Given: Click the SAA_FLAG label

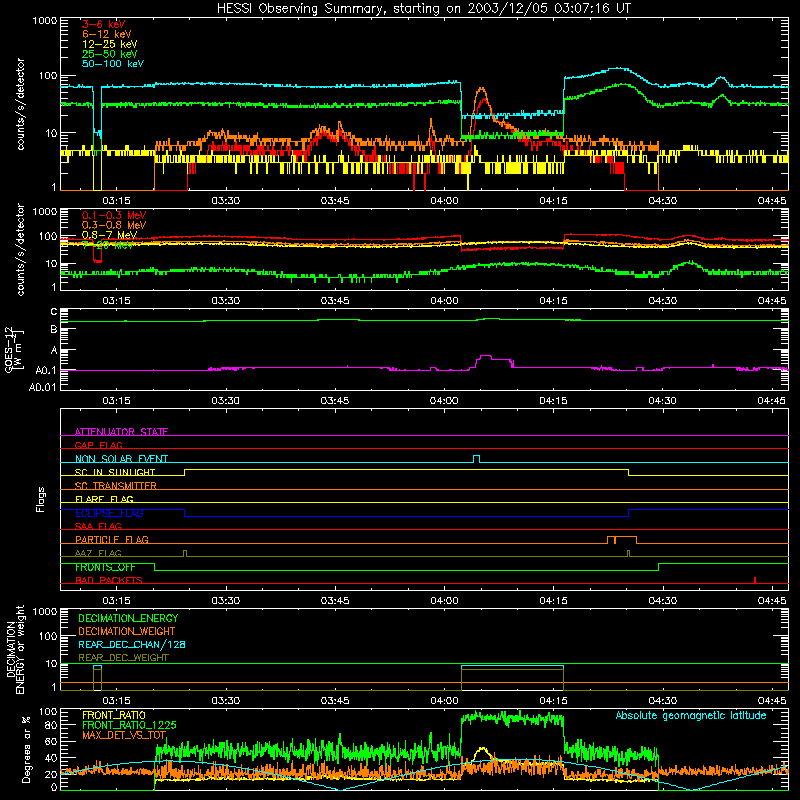Looking at the screenshot, I should coord(98,526).
